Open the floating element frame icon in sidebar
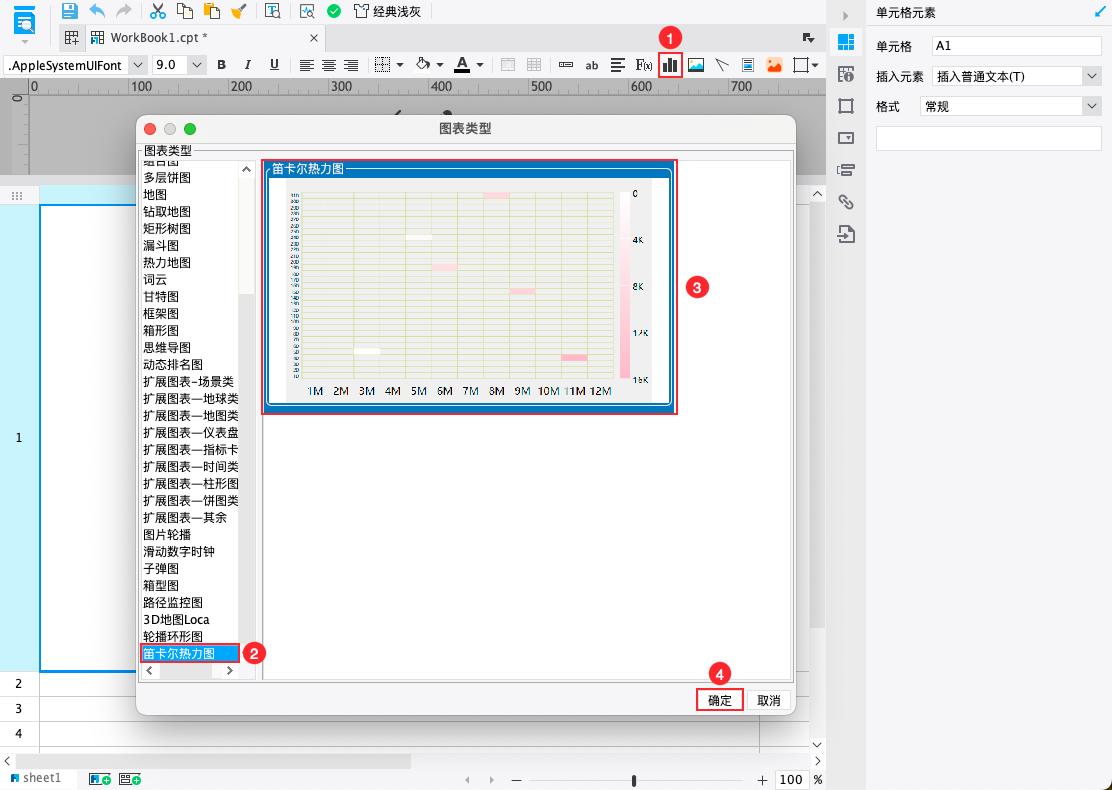This screenshot has width=1112, height=790. 845,106
